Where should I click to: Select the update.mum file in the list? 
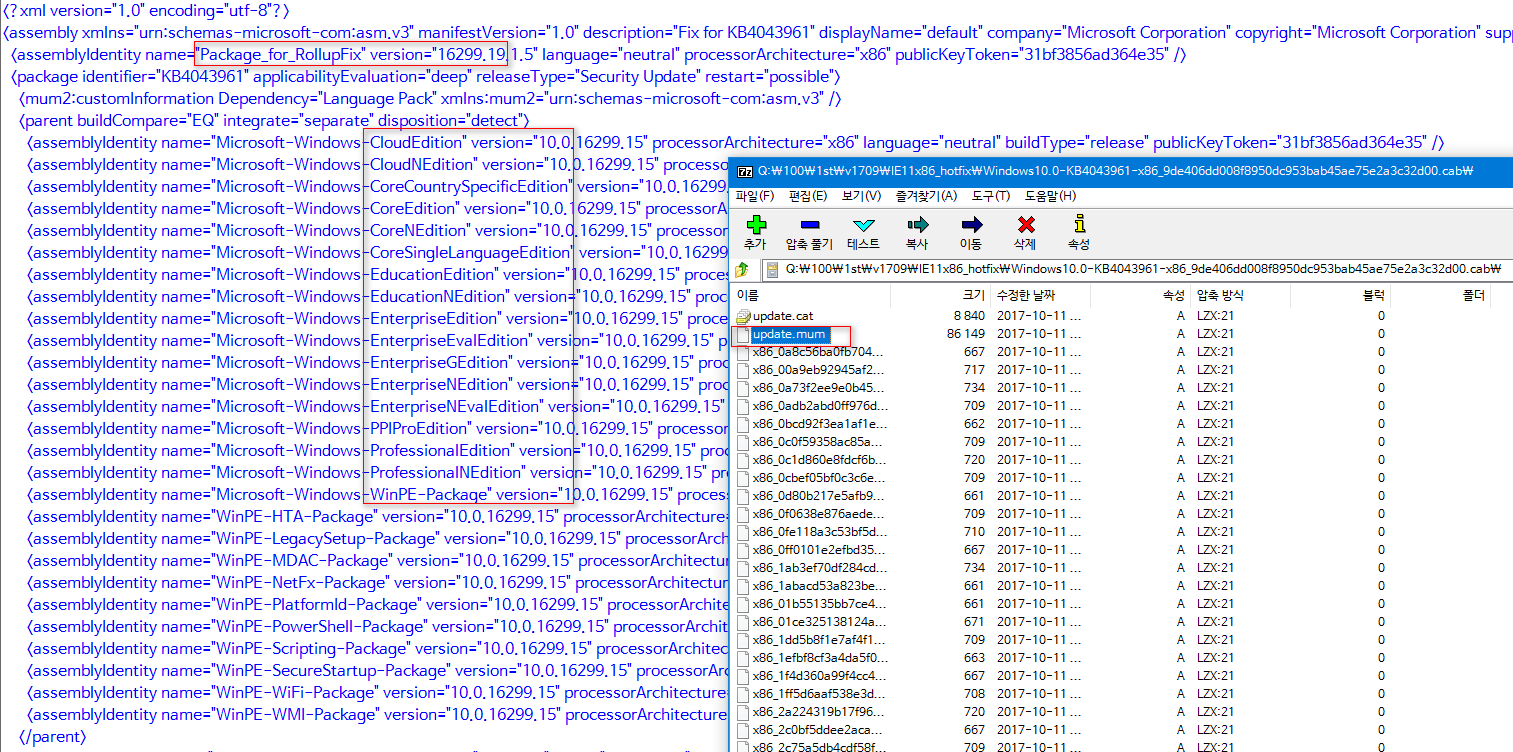[790, 334]
